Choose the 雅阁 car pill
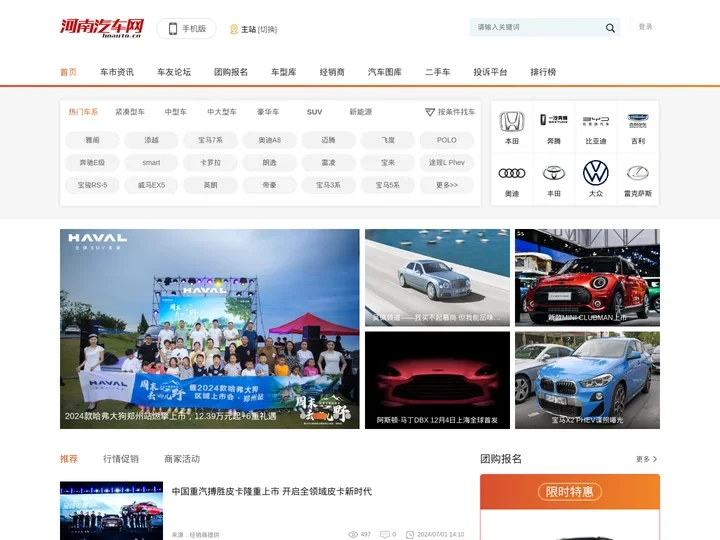This screenshot has width=720, height=540. pos(92,140)
